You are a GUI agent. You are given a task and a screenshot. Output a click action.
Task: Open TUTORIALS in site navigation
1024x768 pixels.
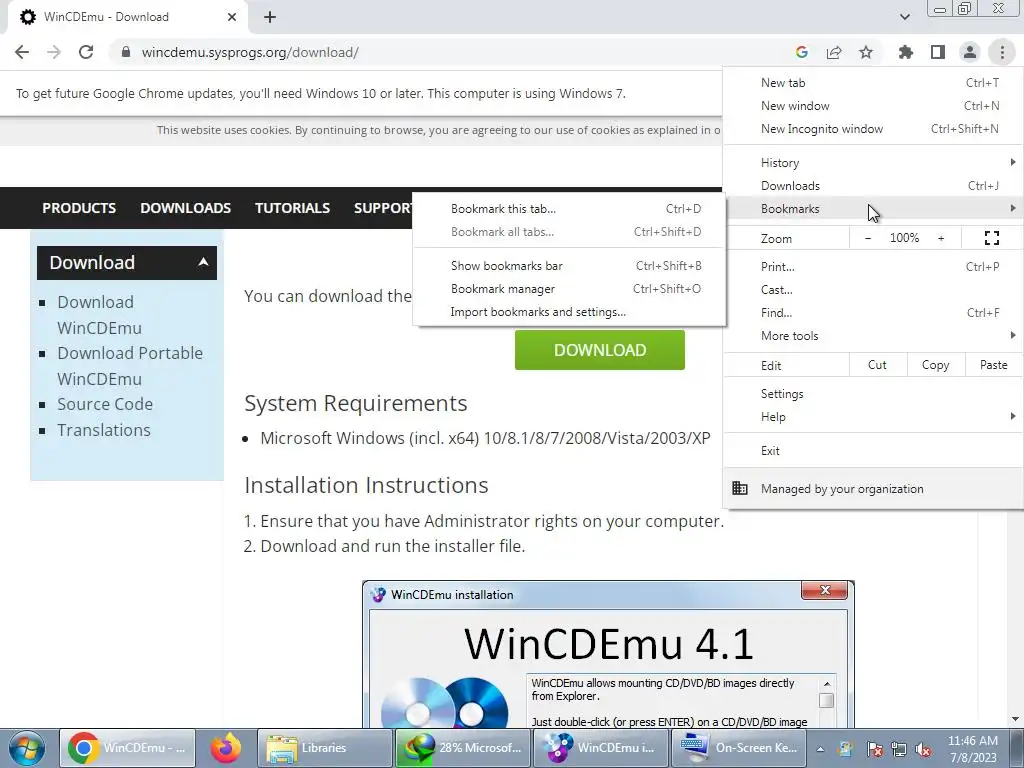[292, 208]
